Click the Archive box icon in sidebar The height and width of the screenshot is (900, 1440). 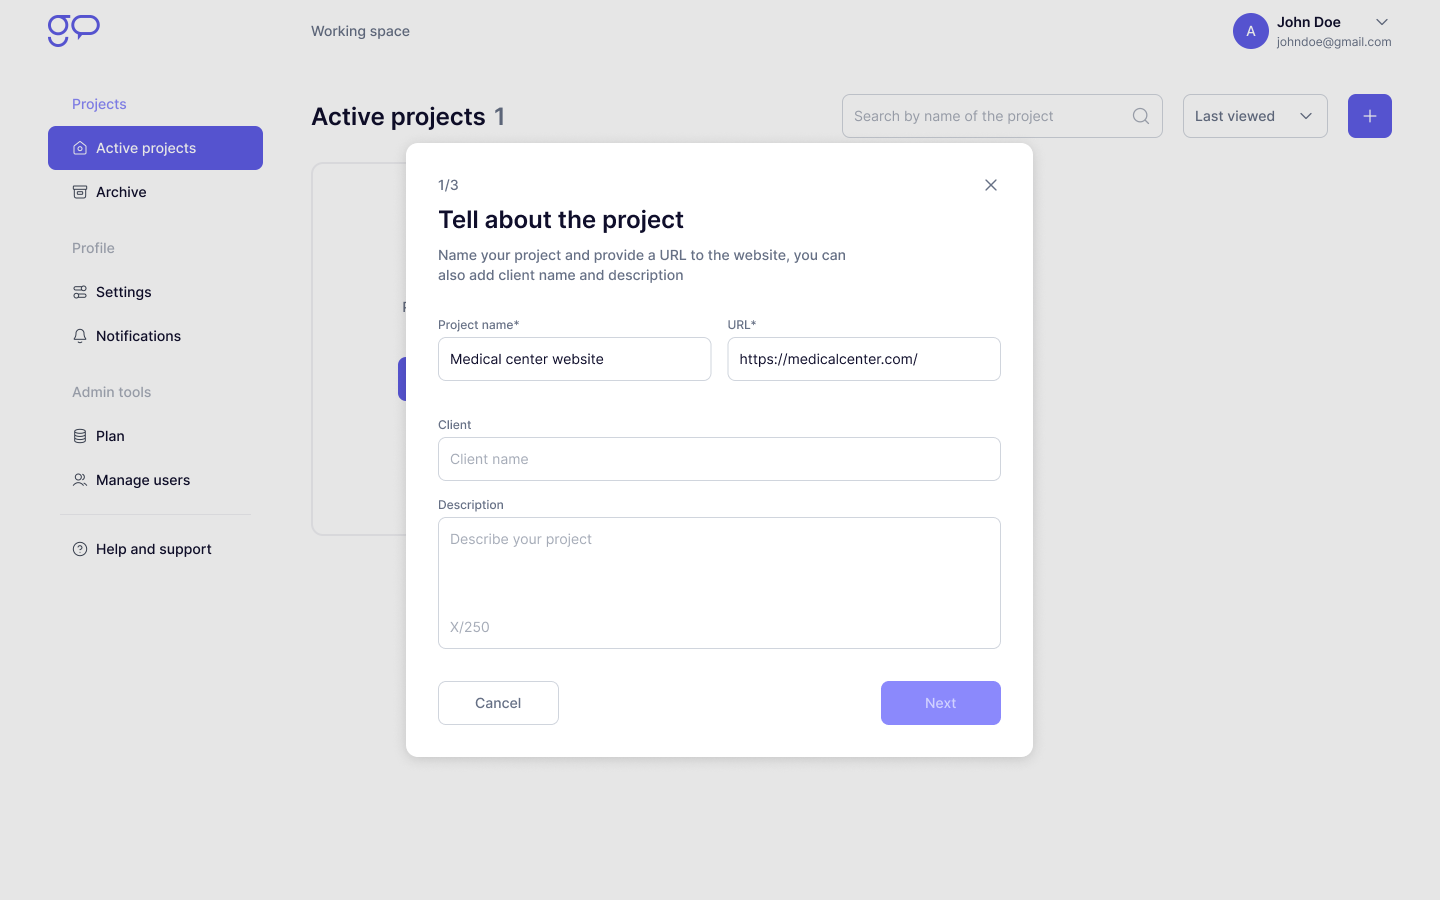coord(80,192)
